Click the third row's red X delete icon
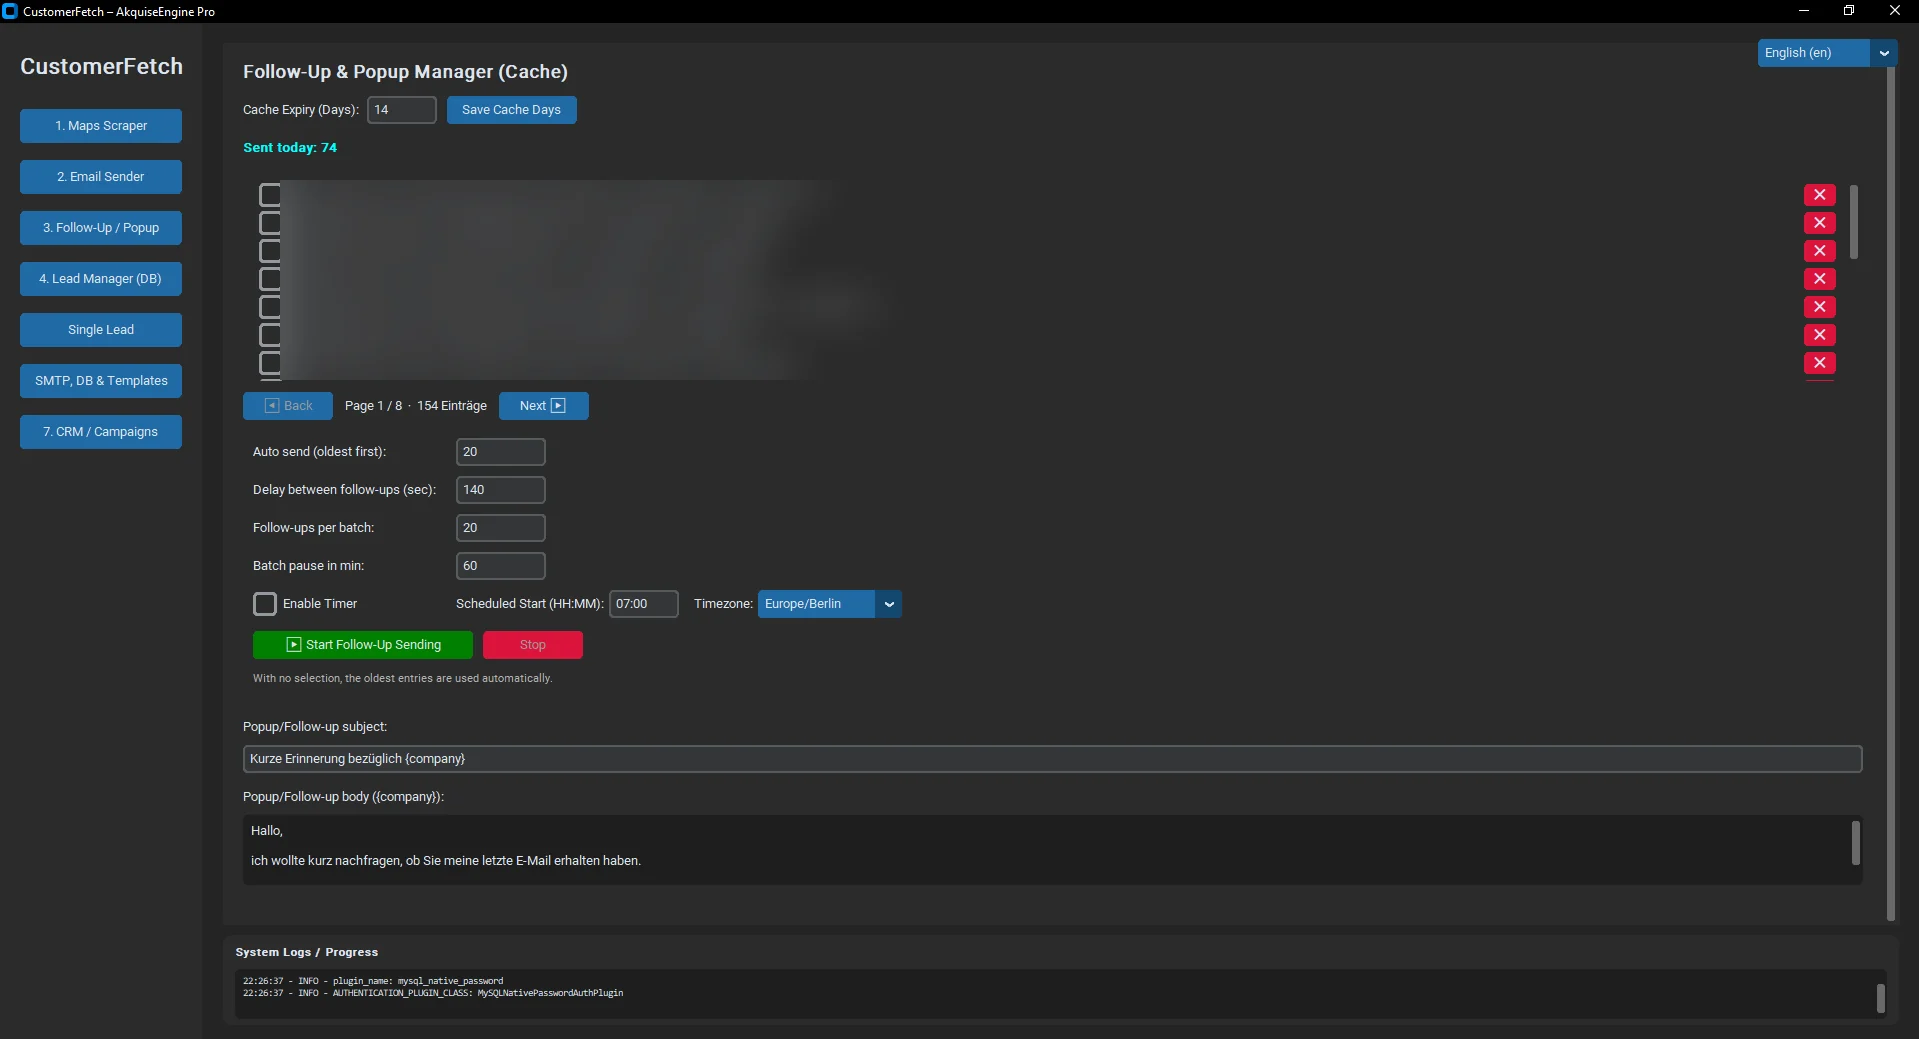 (x=1819, y=251)
